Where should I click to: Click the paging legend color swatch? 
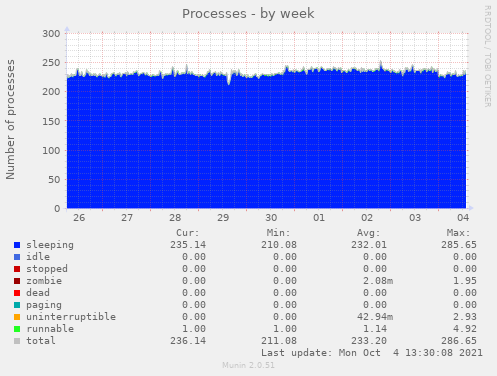pyautogui.click(x=17, y=305)
